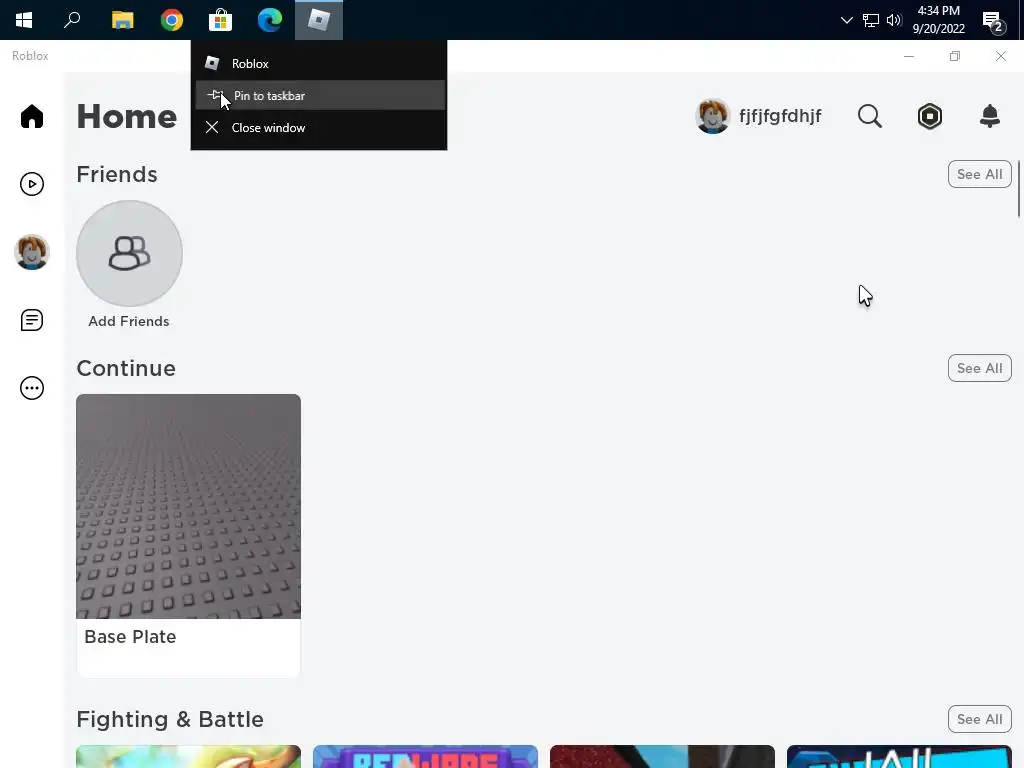The height and width of the screenshot is (768, 1024).
Task: Click See All for Friends
Action: click(x=979, y=174)
